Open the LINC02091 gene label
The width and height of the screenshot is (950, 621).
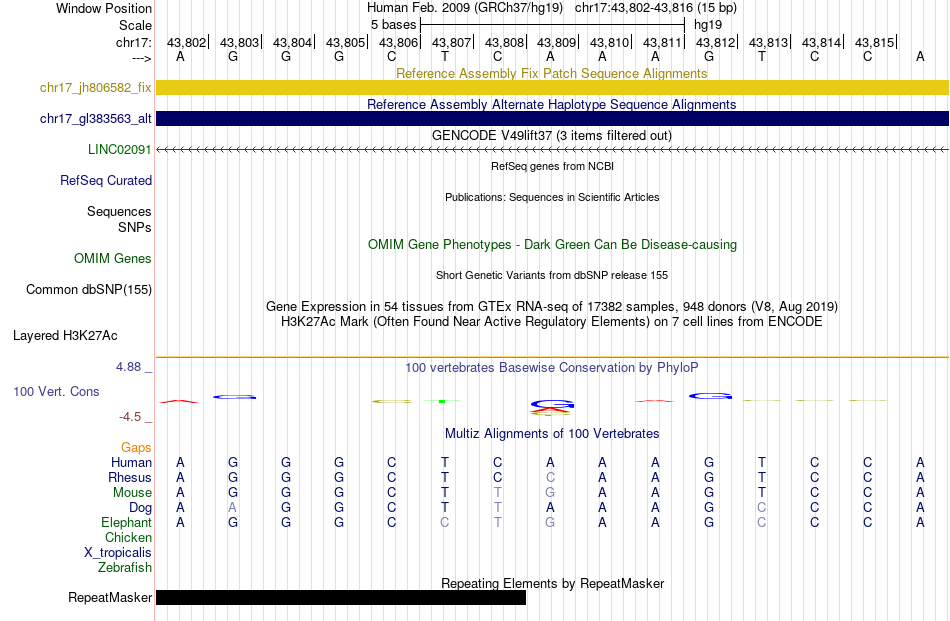click(x=119, y=150)
